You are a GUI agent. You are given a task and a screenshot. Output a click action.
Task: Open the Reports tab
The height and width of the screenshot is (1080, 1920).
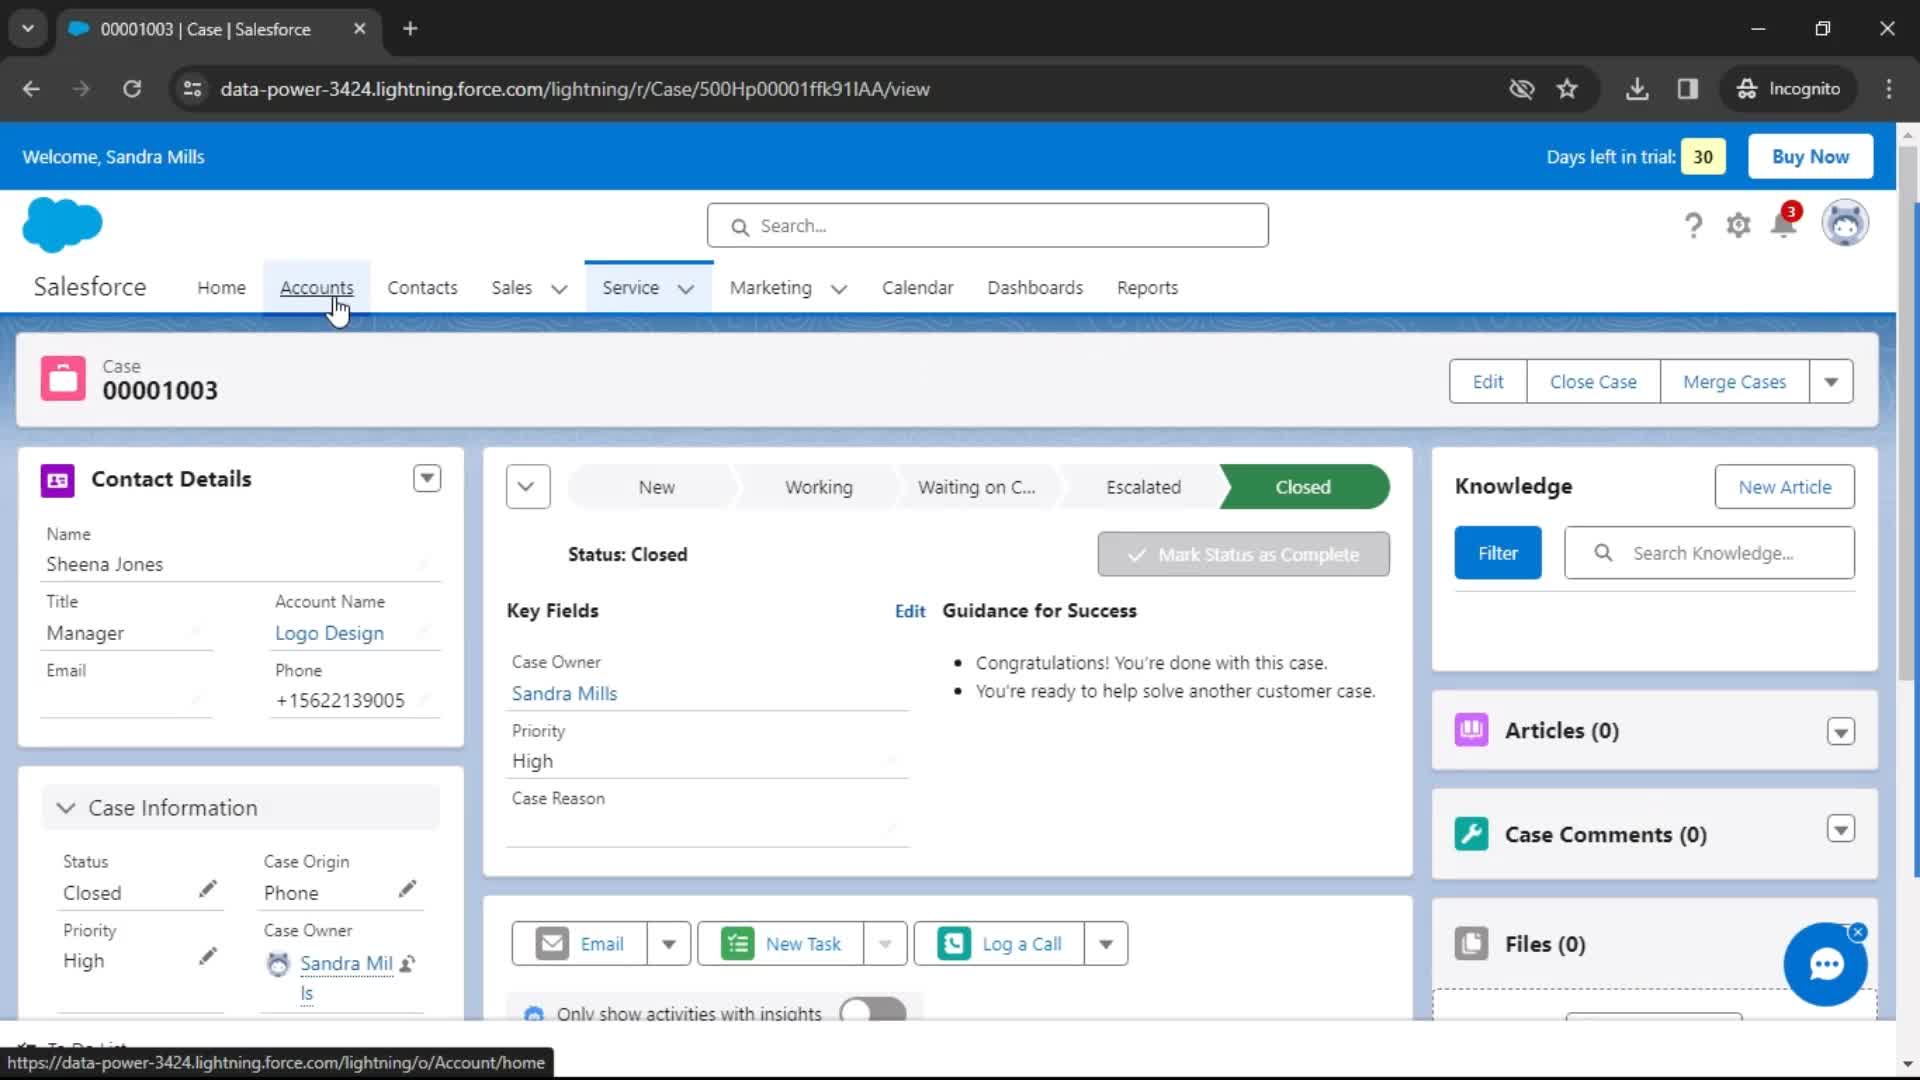[1147, 288]
